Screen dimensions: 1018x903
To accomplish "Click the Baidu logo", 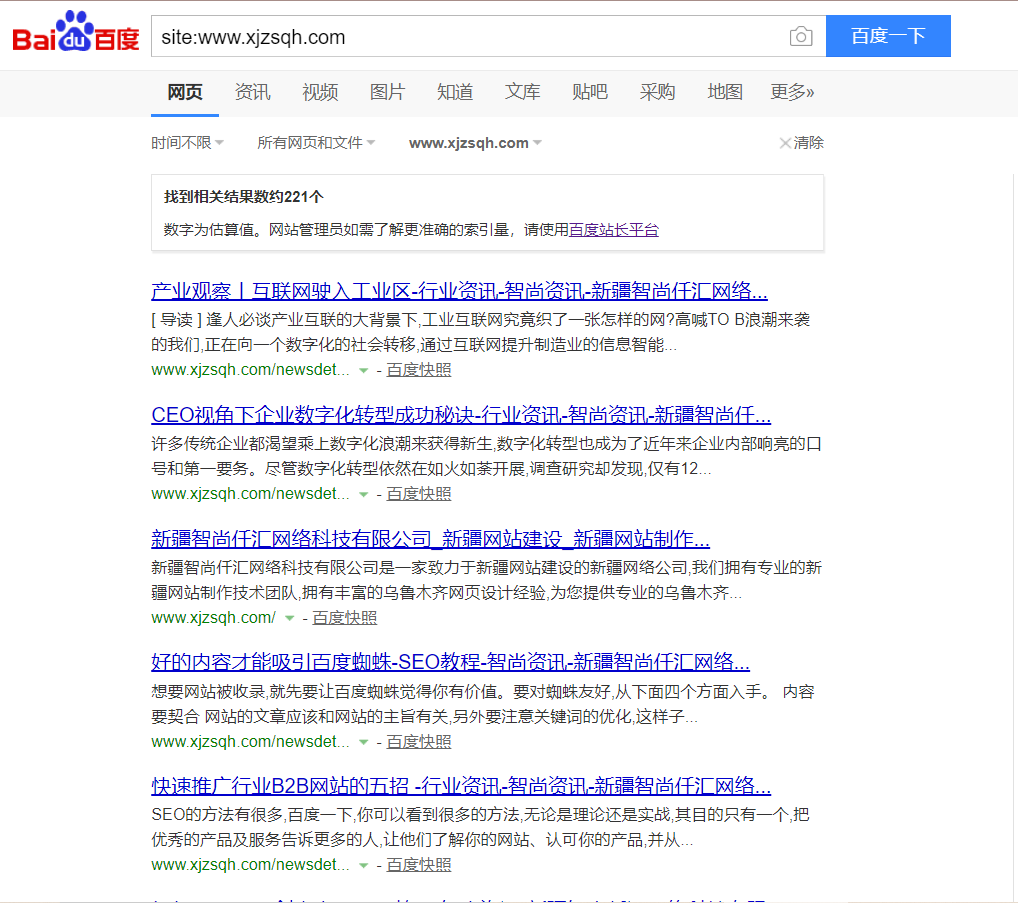I will [76, 36].
